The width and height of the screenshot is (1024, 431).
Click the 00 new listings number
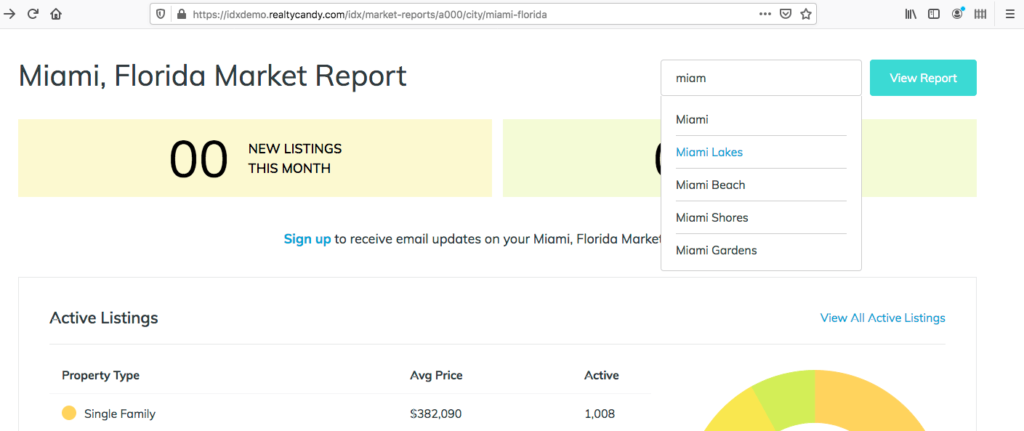199,158
